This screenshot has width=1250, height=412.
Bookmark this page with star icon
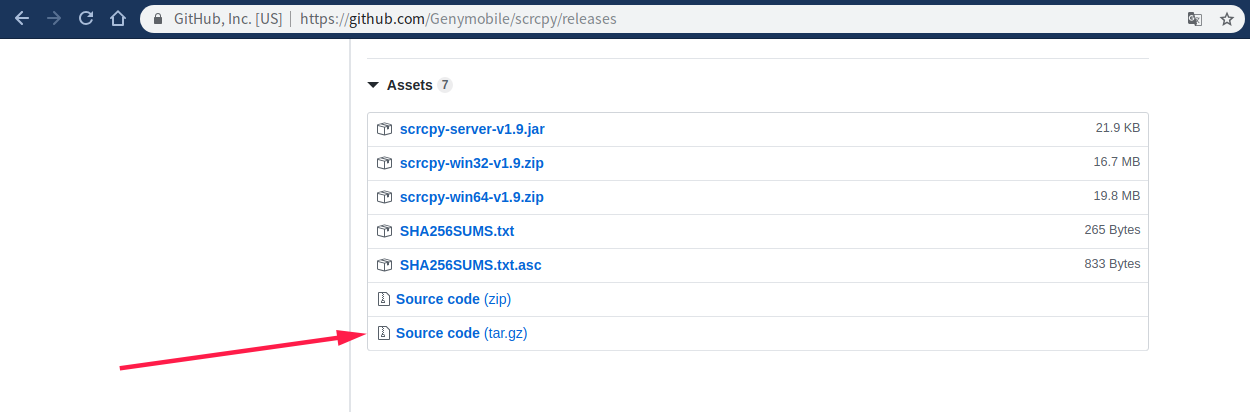pyautogui.click(x=1227, y=19)
